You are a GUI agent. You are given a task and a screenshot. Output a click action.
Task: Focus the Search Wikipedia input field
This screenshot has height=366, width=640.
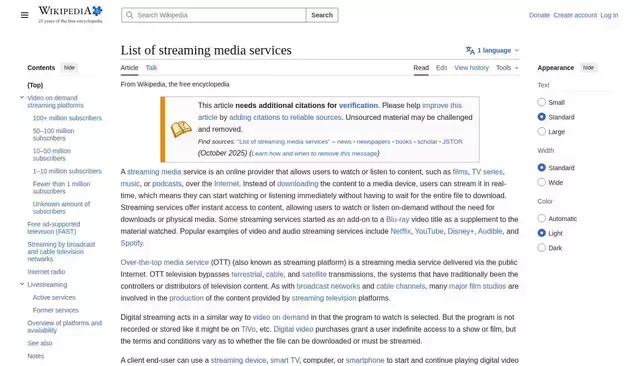point(213,15)
